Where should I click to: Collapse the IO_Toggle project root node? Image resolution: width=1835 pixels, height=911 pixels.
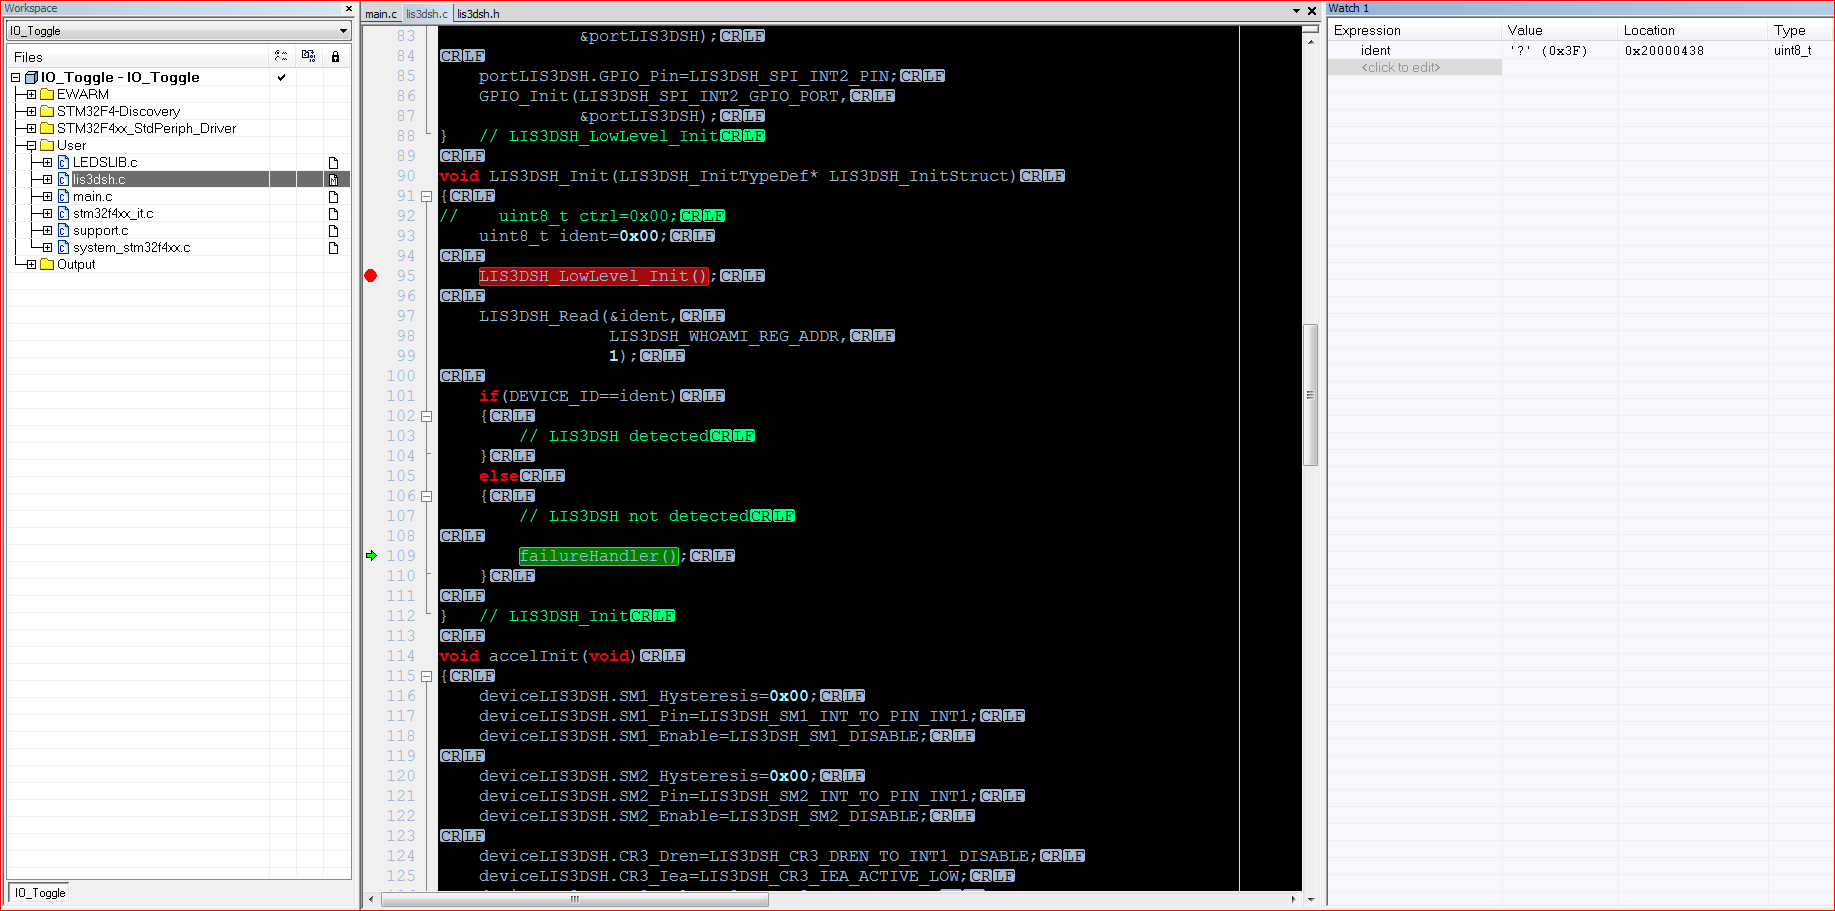point(16,77)
